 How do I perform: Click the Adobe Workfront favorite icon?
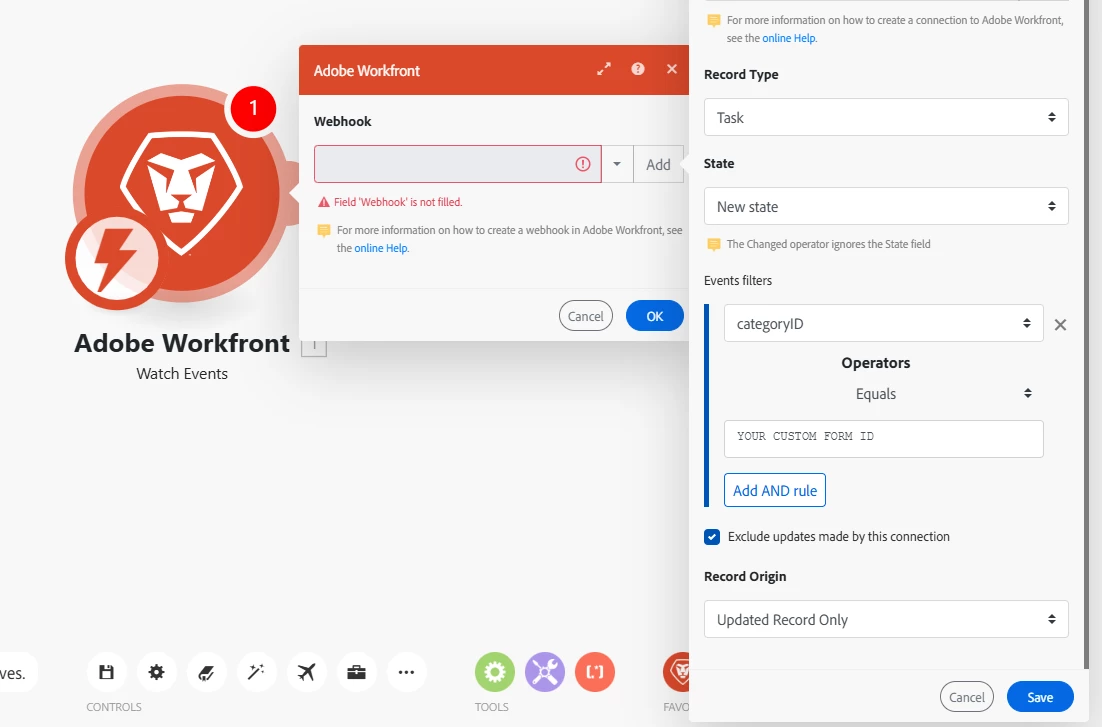677,672
